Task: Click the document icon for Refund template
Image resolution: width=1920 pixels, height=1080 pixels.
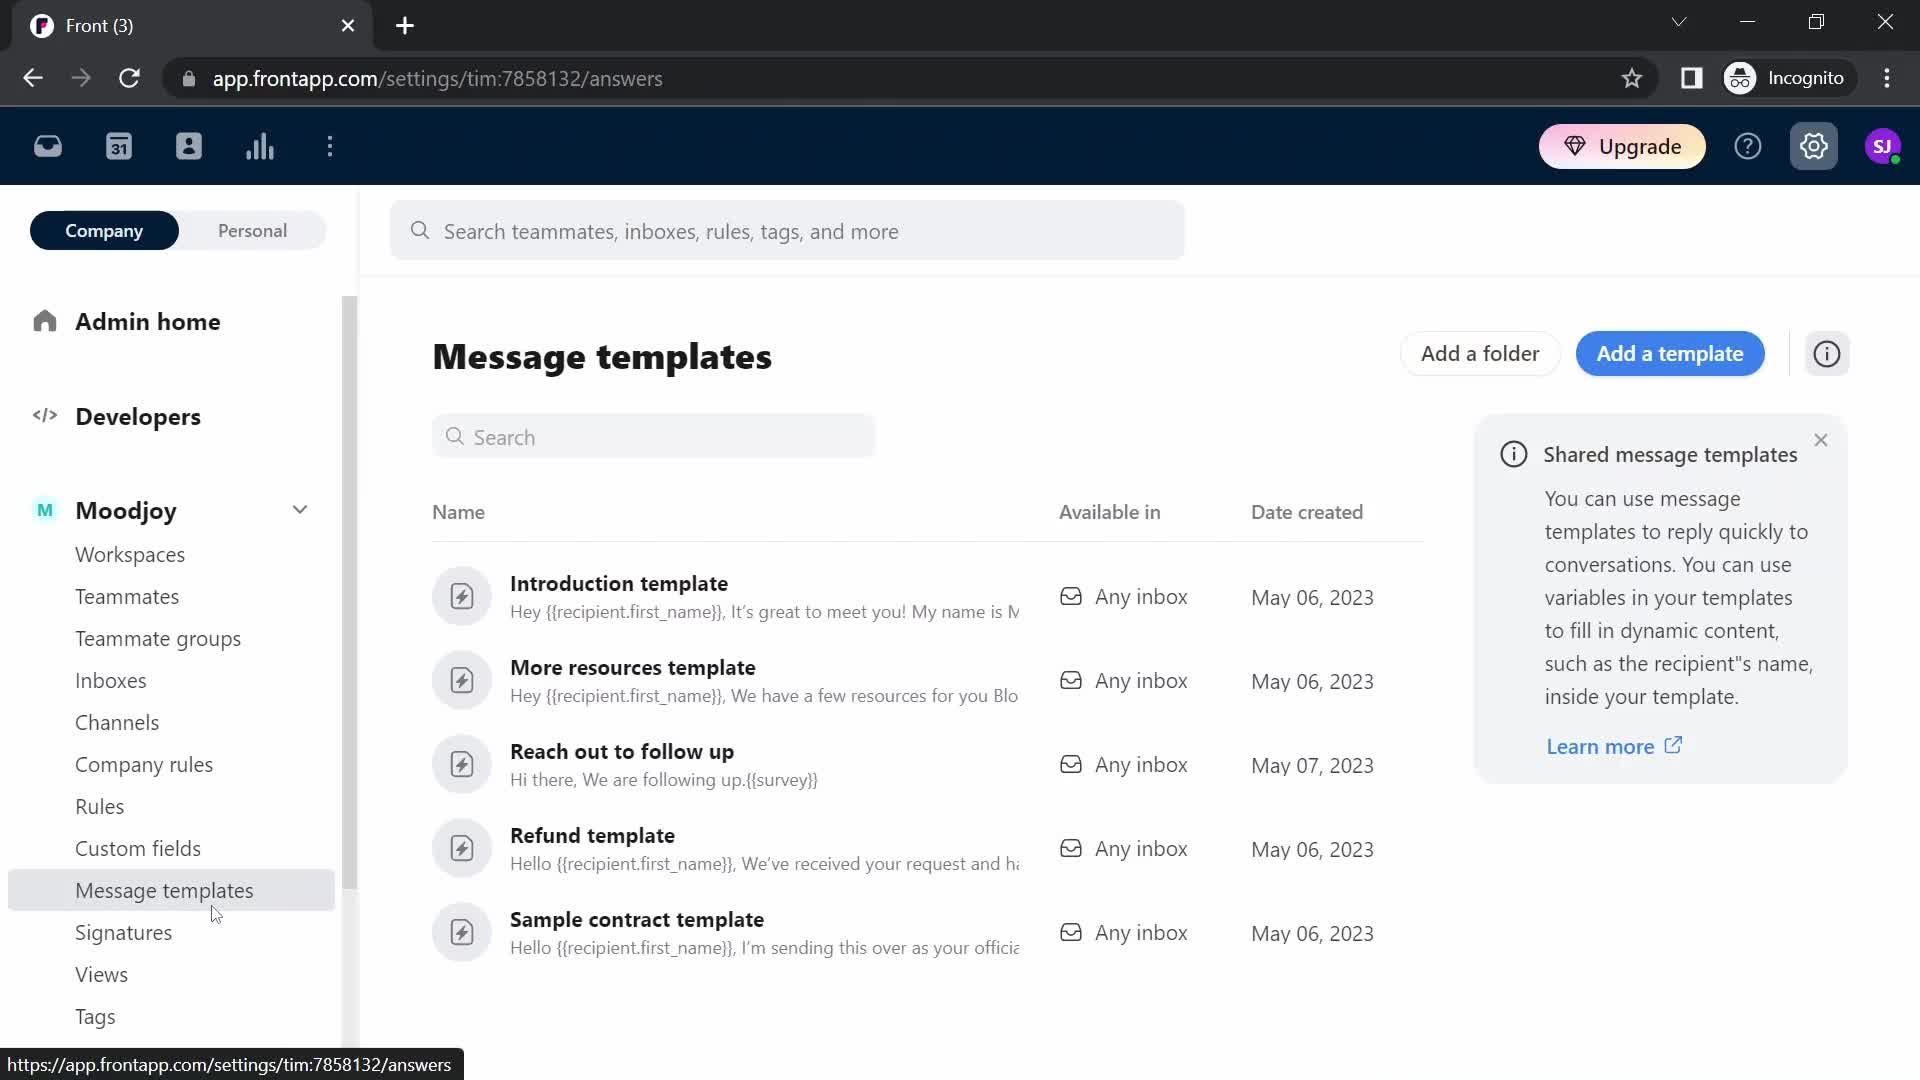Action: tap(462, 848)
